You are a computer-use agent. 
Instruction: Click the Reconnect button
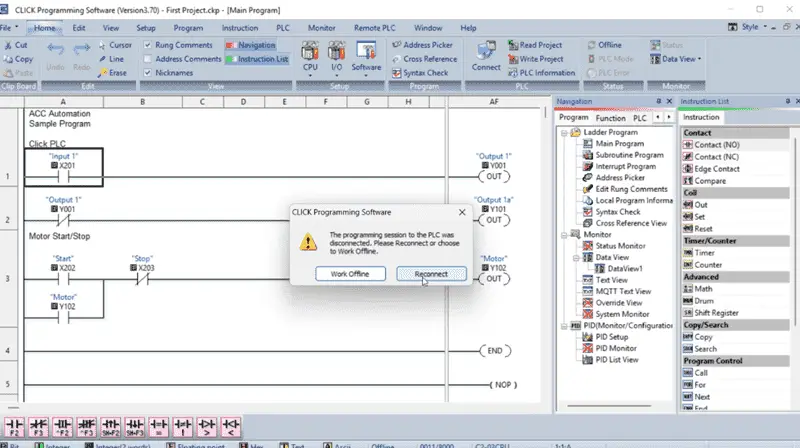[x=431, y=274]
